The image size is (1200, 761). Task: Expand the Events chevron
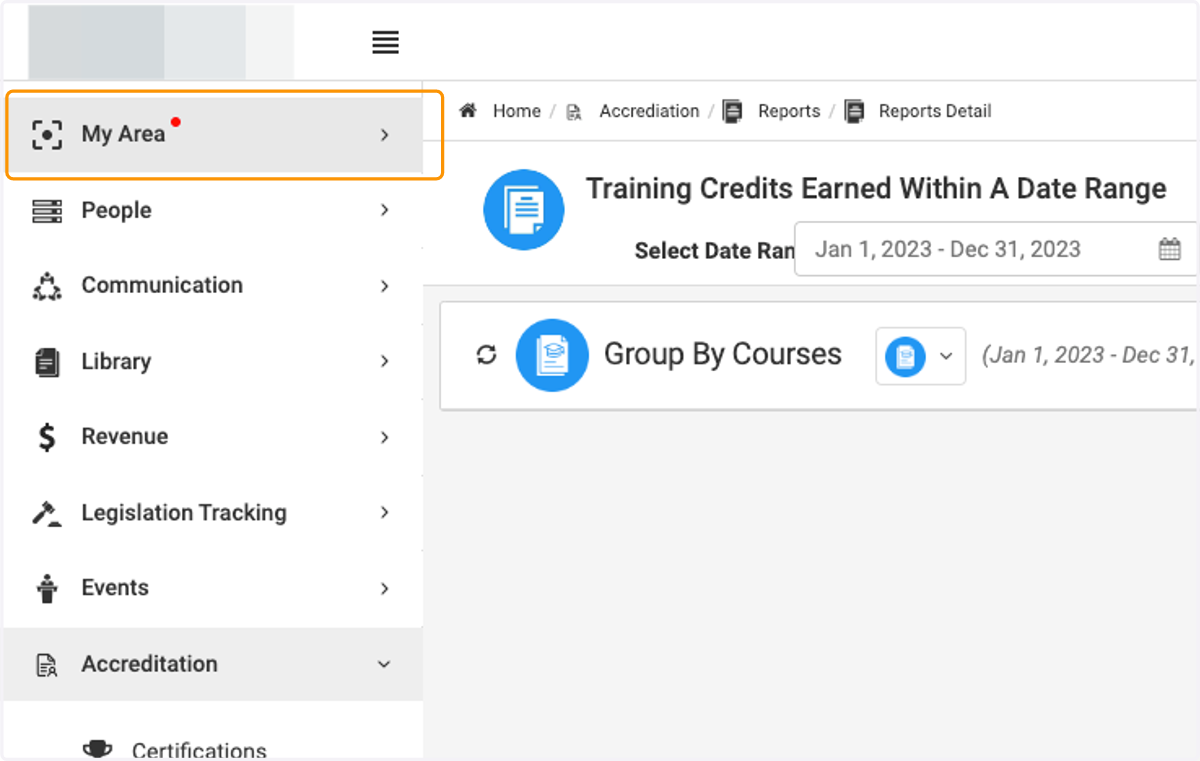coord(385,588)
